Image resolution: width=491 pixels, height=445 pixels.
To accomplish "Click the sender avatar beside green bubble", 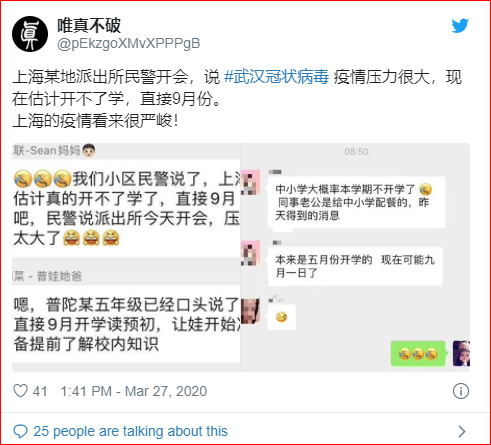I will coord(461,354).
